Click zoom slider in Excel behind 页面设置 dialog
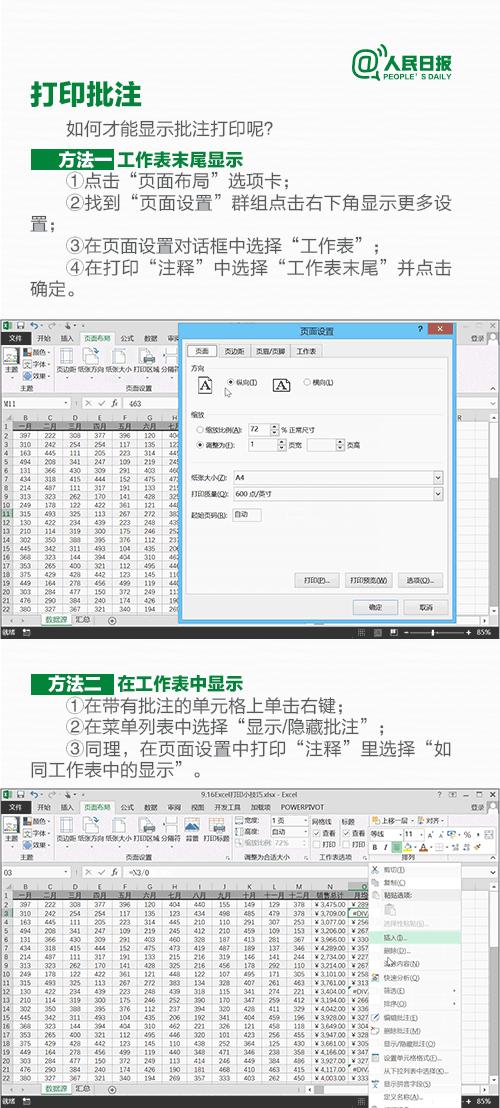Image resolution: width=500 pixels, height=1108 pixels. coord(432,632)
